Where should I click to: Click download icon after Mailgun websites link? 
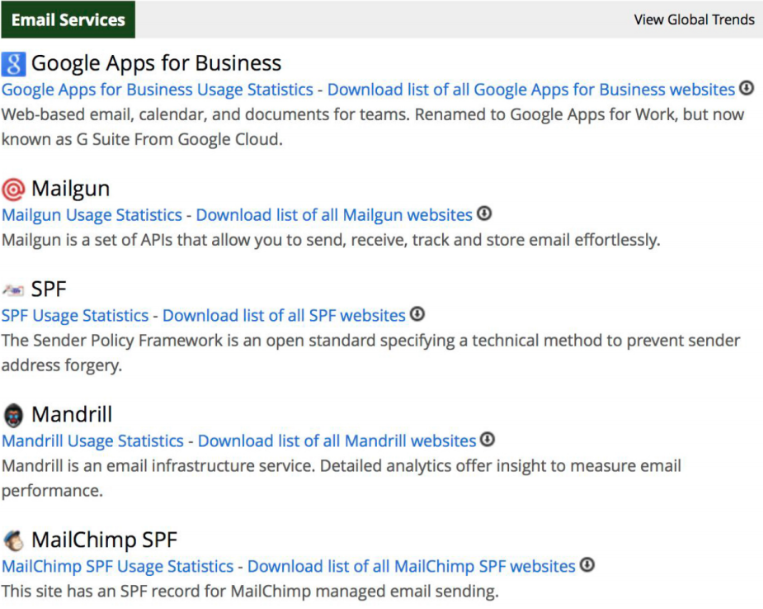[x=484, y=214]
